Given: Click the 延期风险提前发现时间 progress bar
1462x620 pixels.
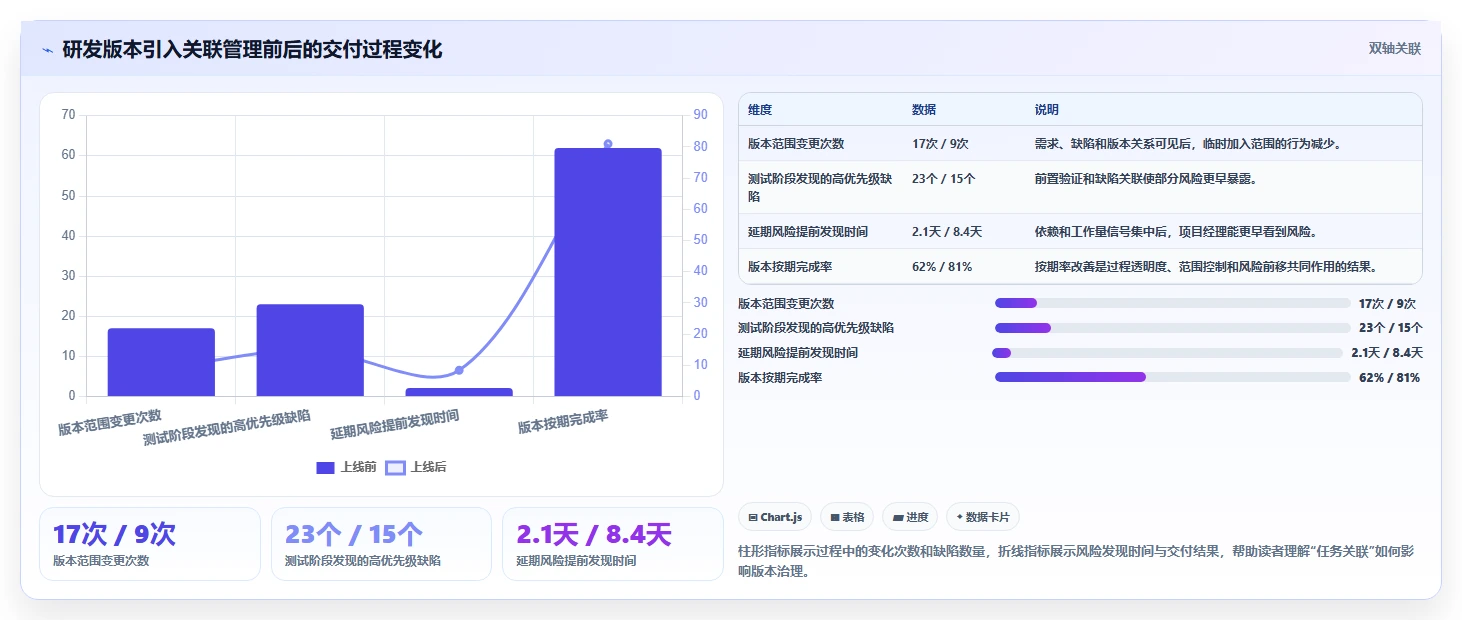Looking at the screenshot, I should point(1167,353).
